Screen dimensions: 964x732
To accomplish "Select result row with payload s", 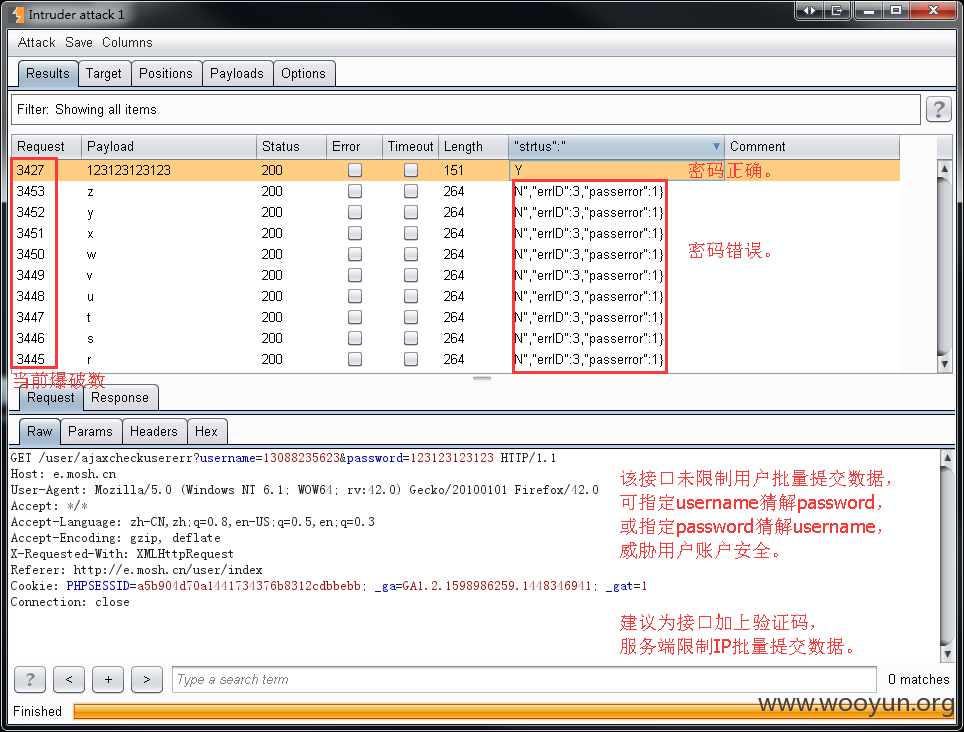I will tap(456, 338).
